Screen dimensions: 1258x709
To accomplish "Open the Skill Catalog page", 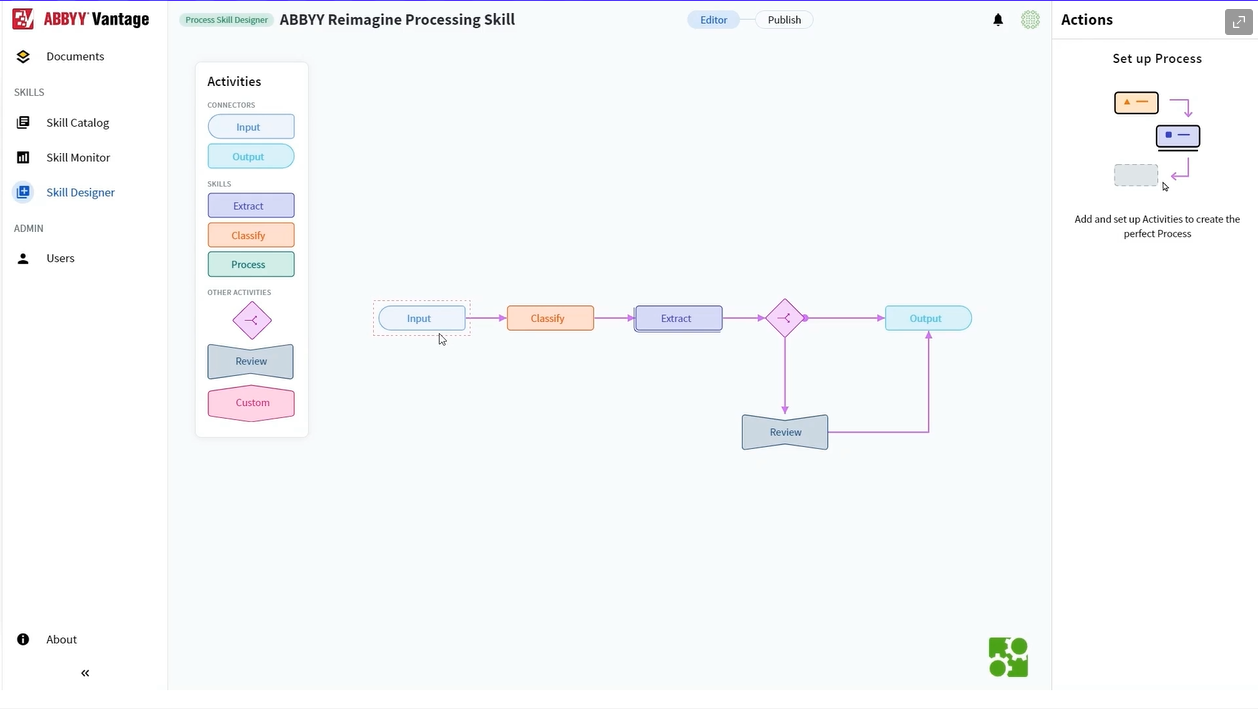I will (x=77, y=123).
